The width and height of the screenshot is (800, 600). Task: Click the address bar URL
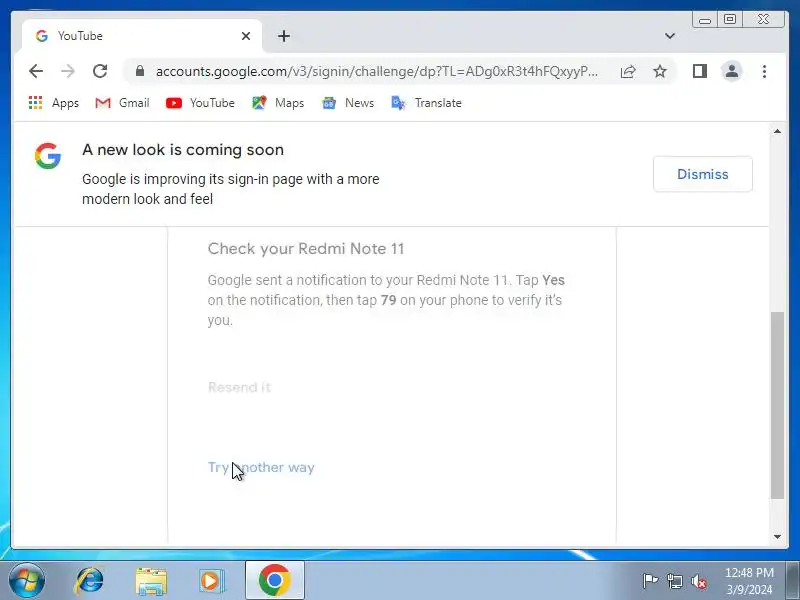377,71
